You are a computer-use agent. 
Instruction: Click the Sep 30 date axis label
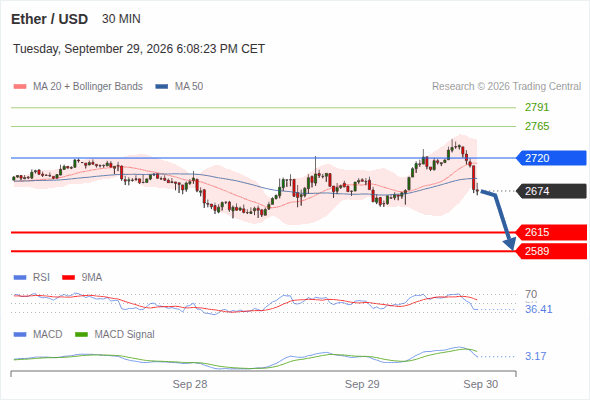click(481, 384)
